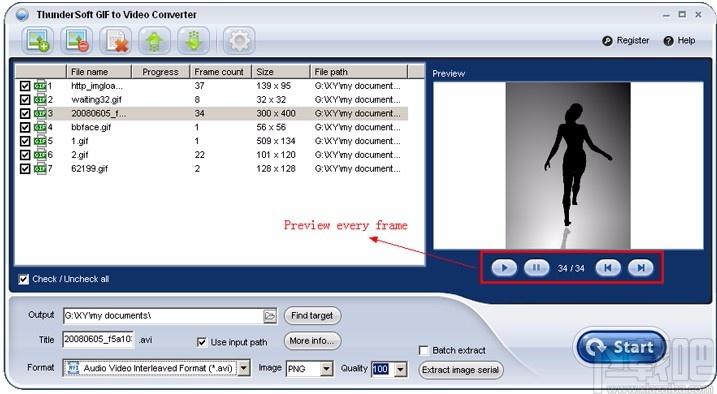The width and height of the screenshot is (717, 394).
Task: Click the Clear all files toolbar icon
Action: click(x=116, y=40)
